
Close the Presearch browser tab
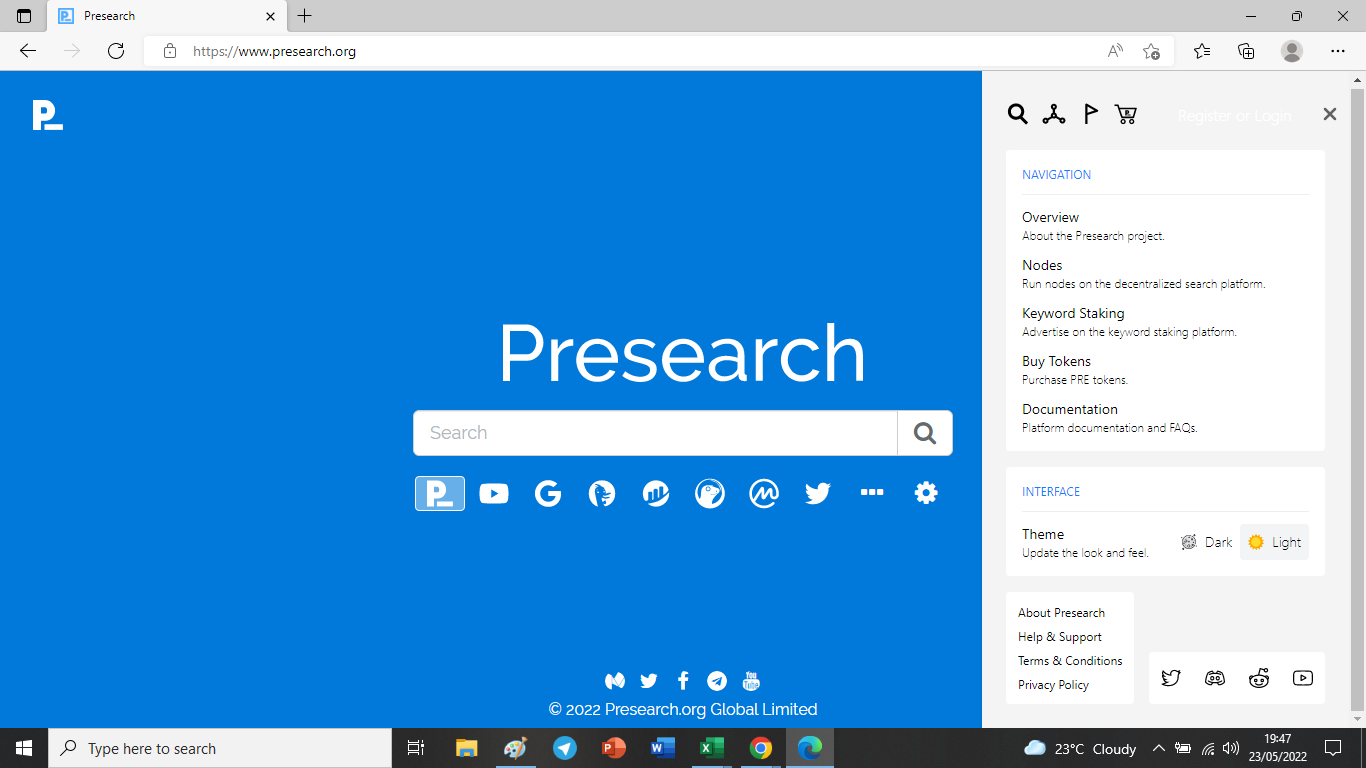[270, 16]
